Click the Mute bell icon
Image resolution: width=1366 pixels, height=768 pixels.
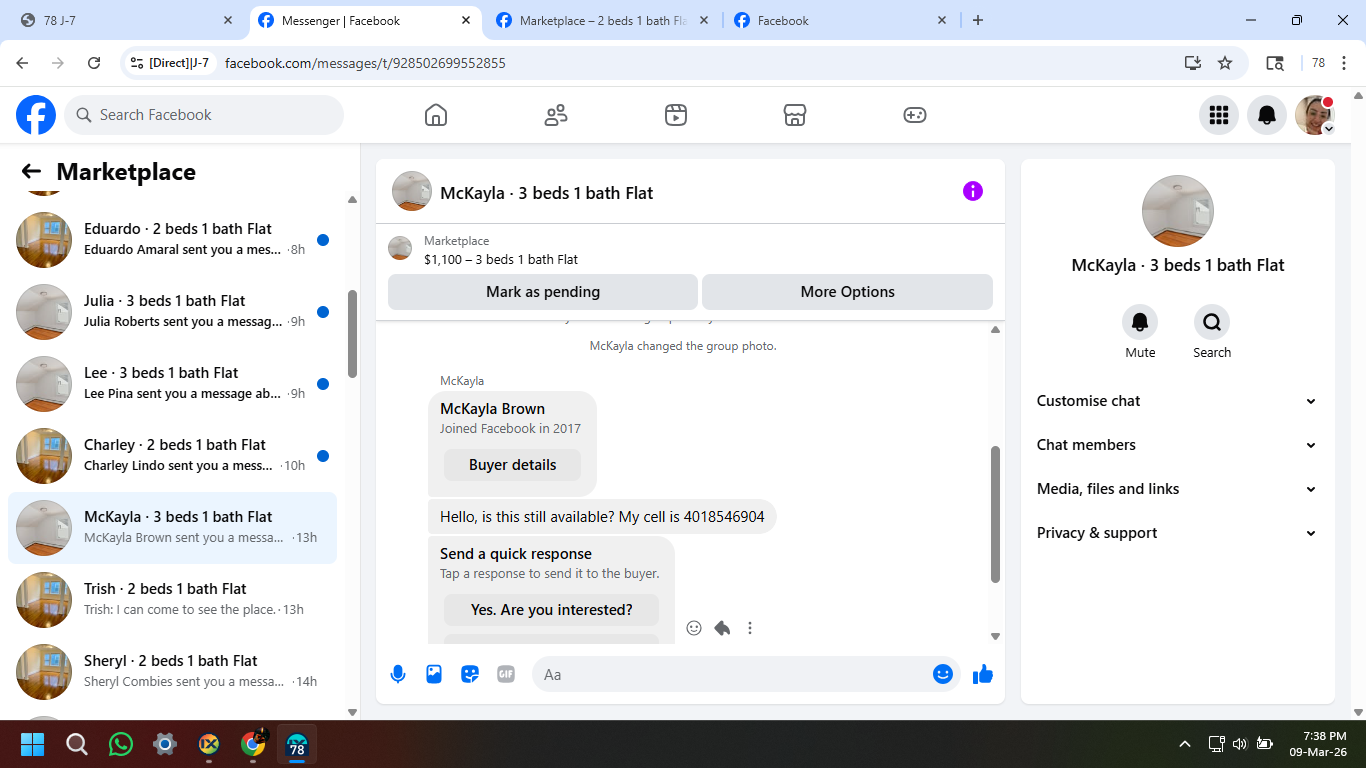point(1140,322)
